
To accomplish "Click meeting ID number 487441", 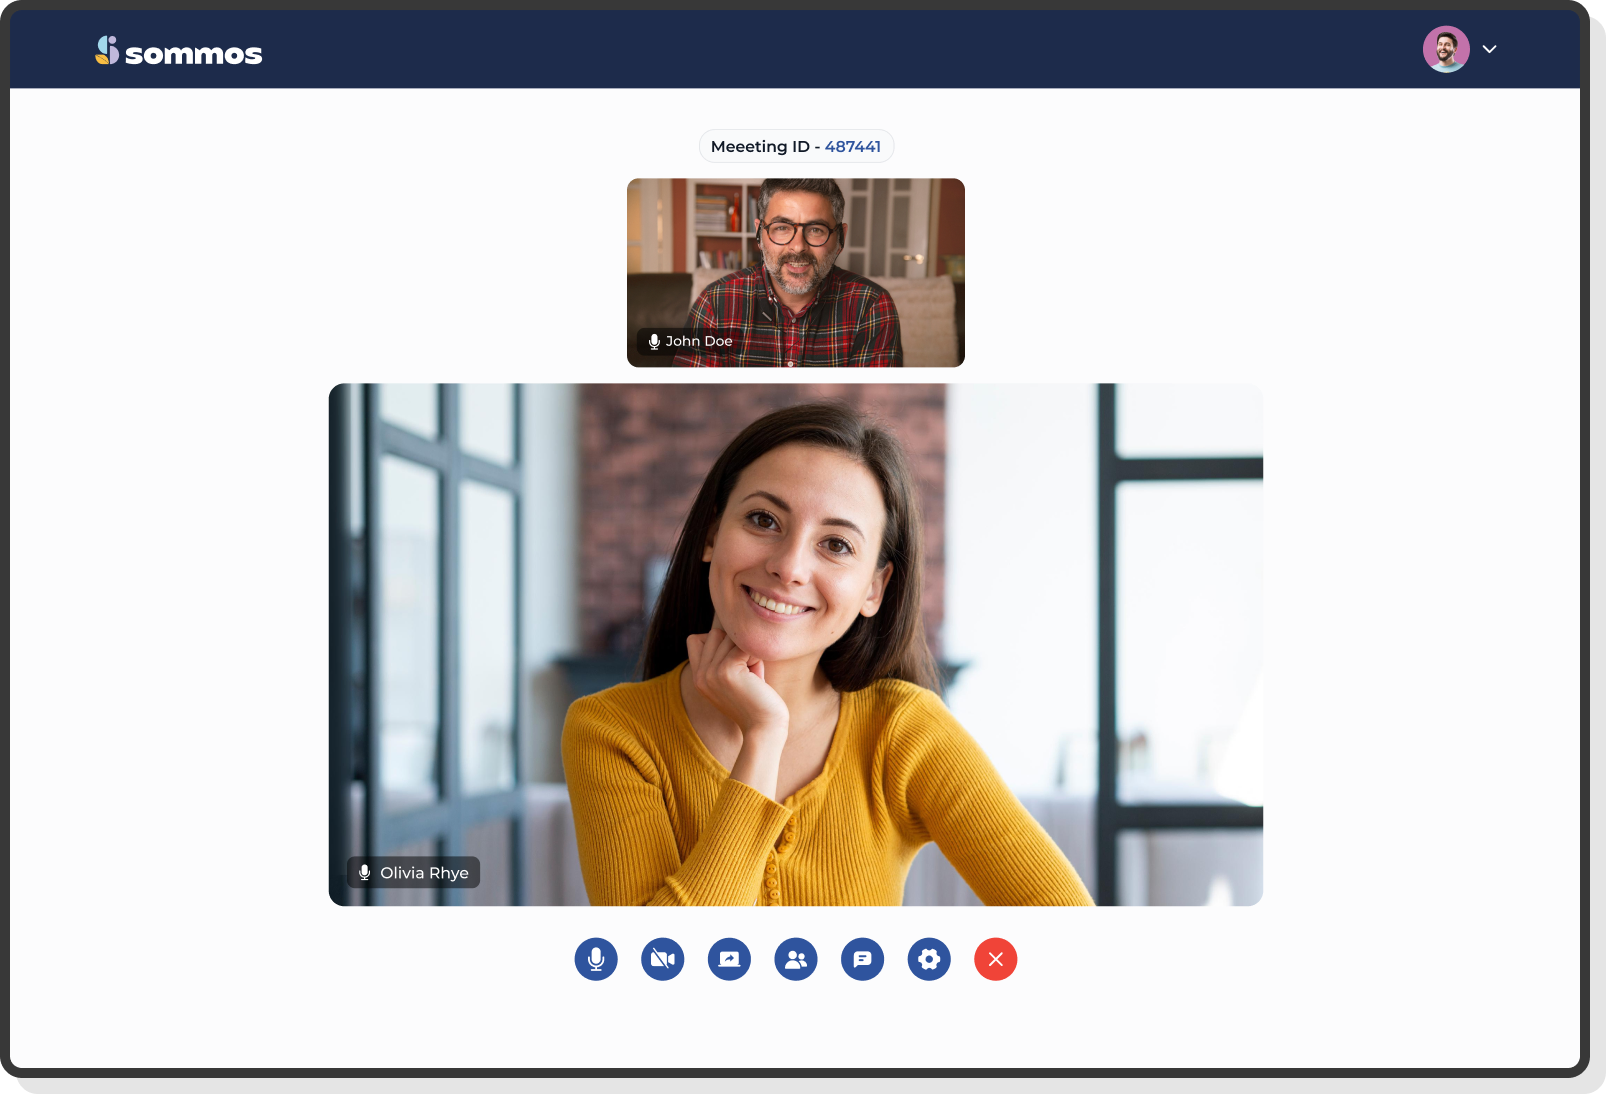I will [x=852, y=147].
